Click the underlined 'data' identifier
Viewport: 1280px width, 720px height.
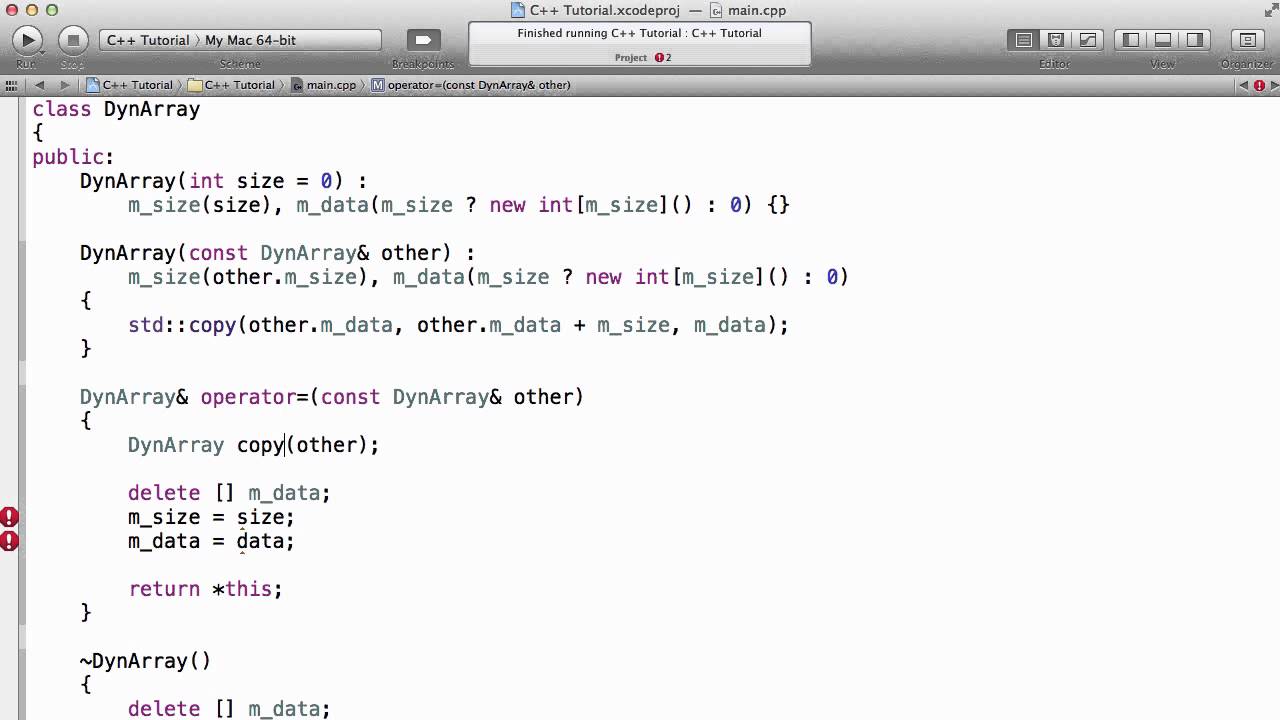click(x=260, y=541)
